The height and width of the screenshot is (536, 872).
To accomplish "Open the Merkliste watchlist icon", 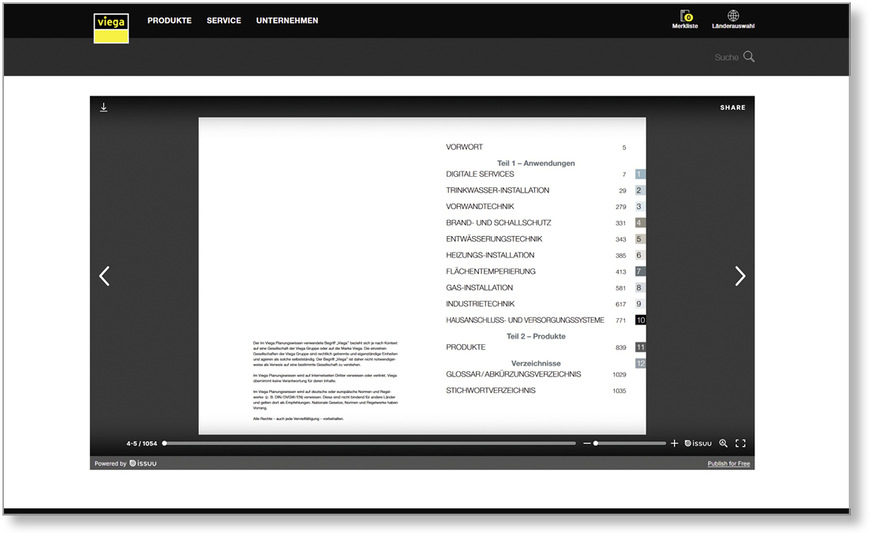I will click(x=685, y=17).
